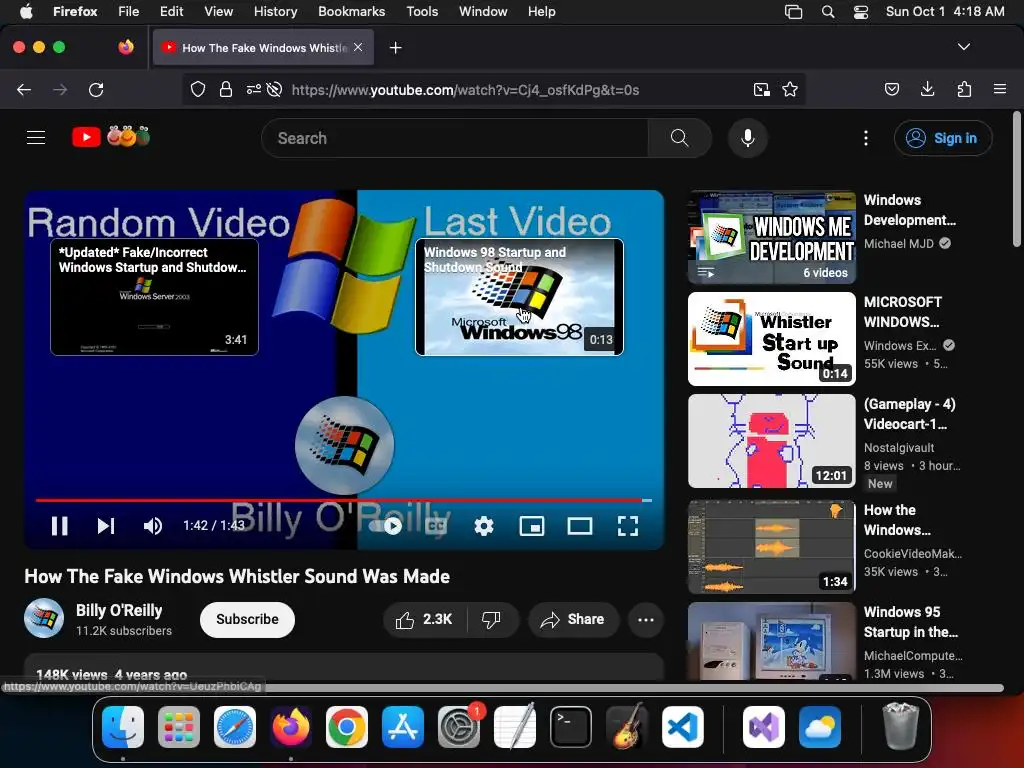This screenshot has width=1024, height=768.
Task: Open new tab with plus button
Action: [395, 48]
